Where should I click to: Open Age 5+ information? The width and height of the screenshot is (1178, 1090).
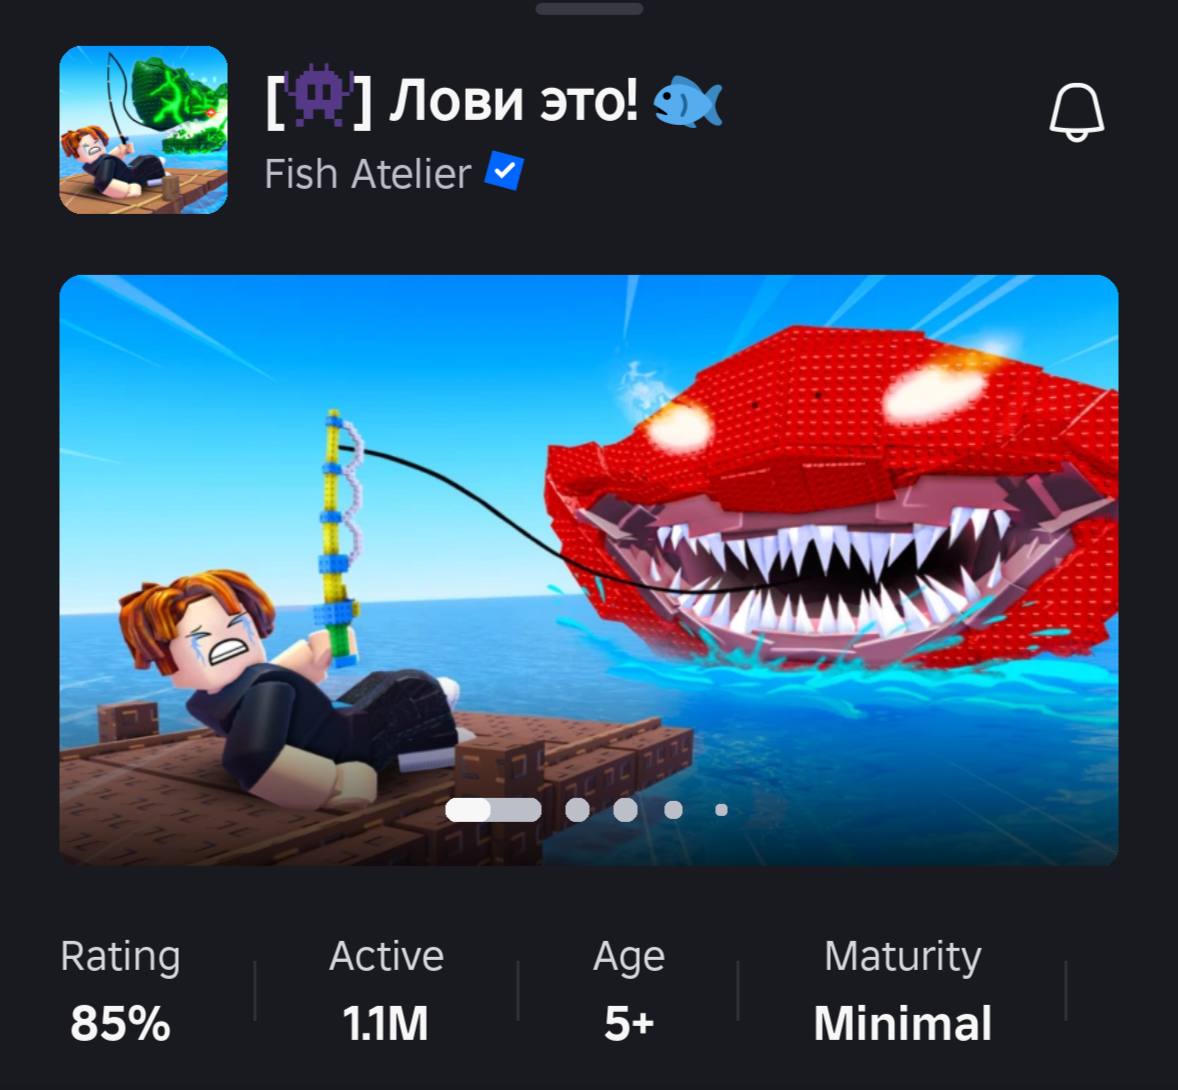[629, 991]
